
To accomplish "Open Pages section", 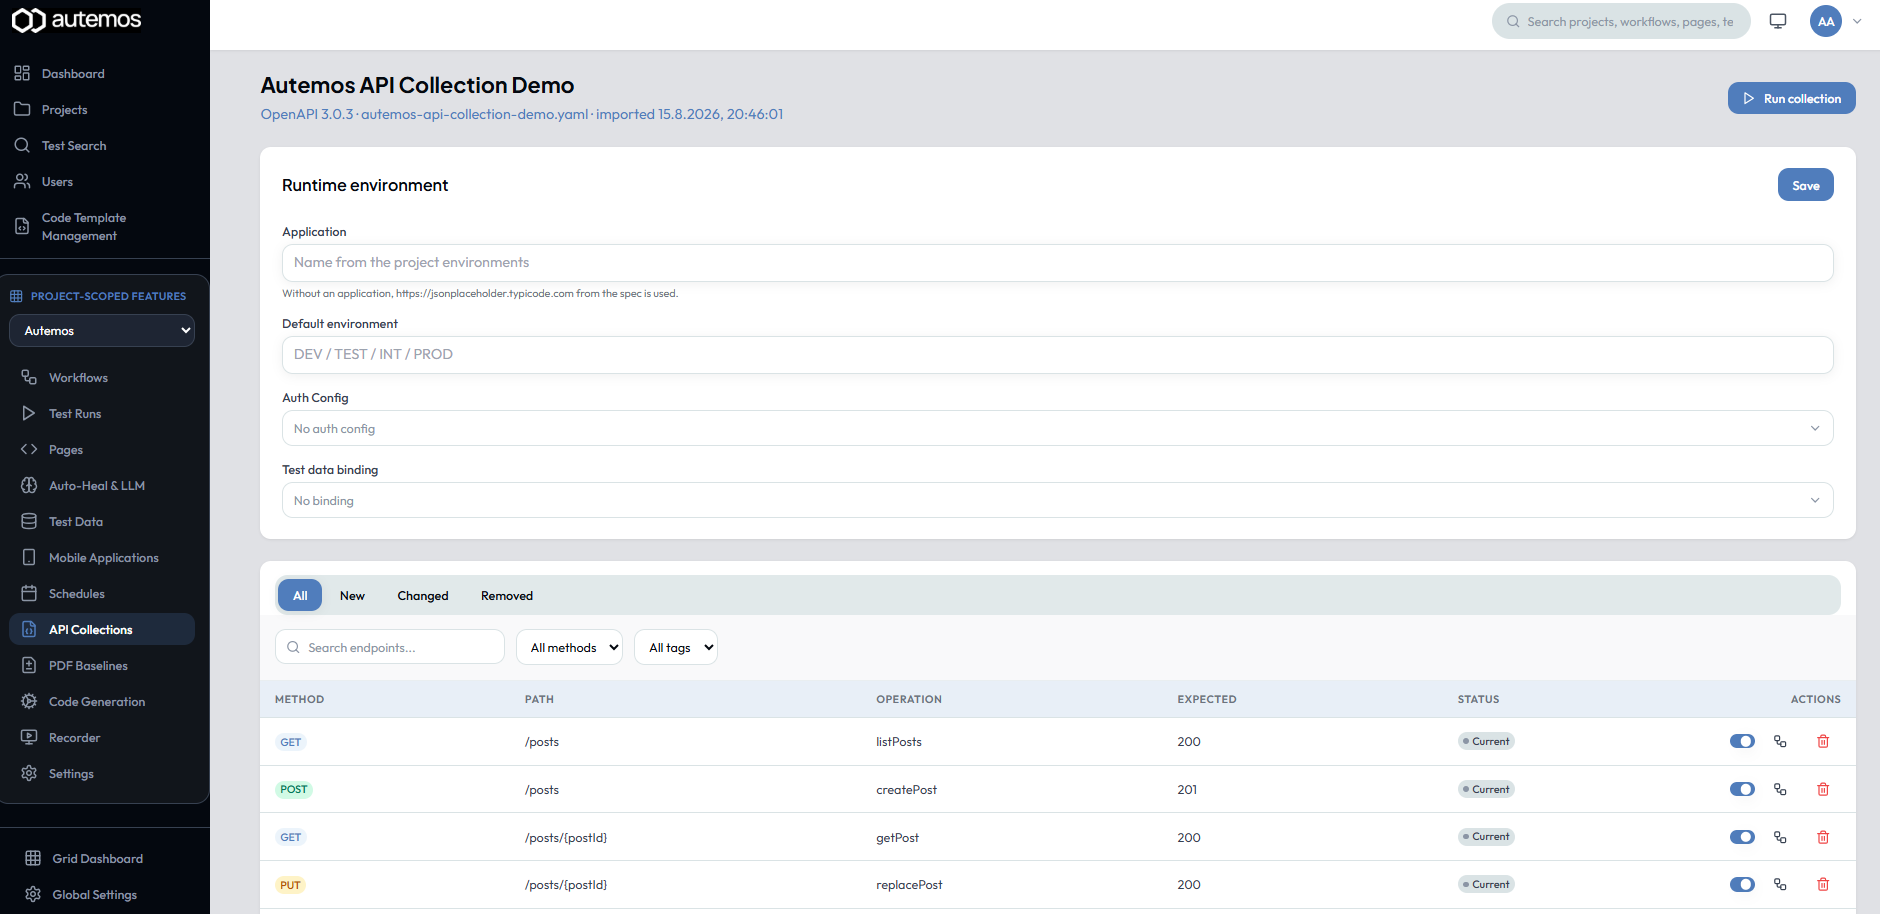I will [x=66, y=450].
